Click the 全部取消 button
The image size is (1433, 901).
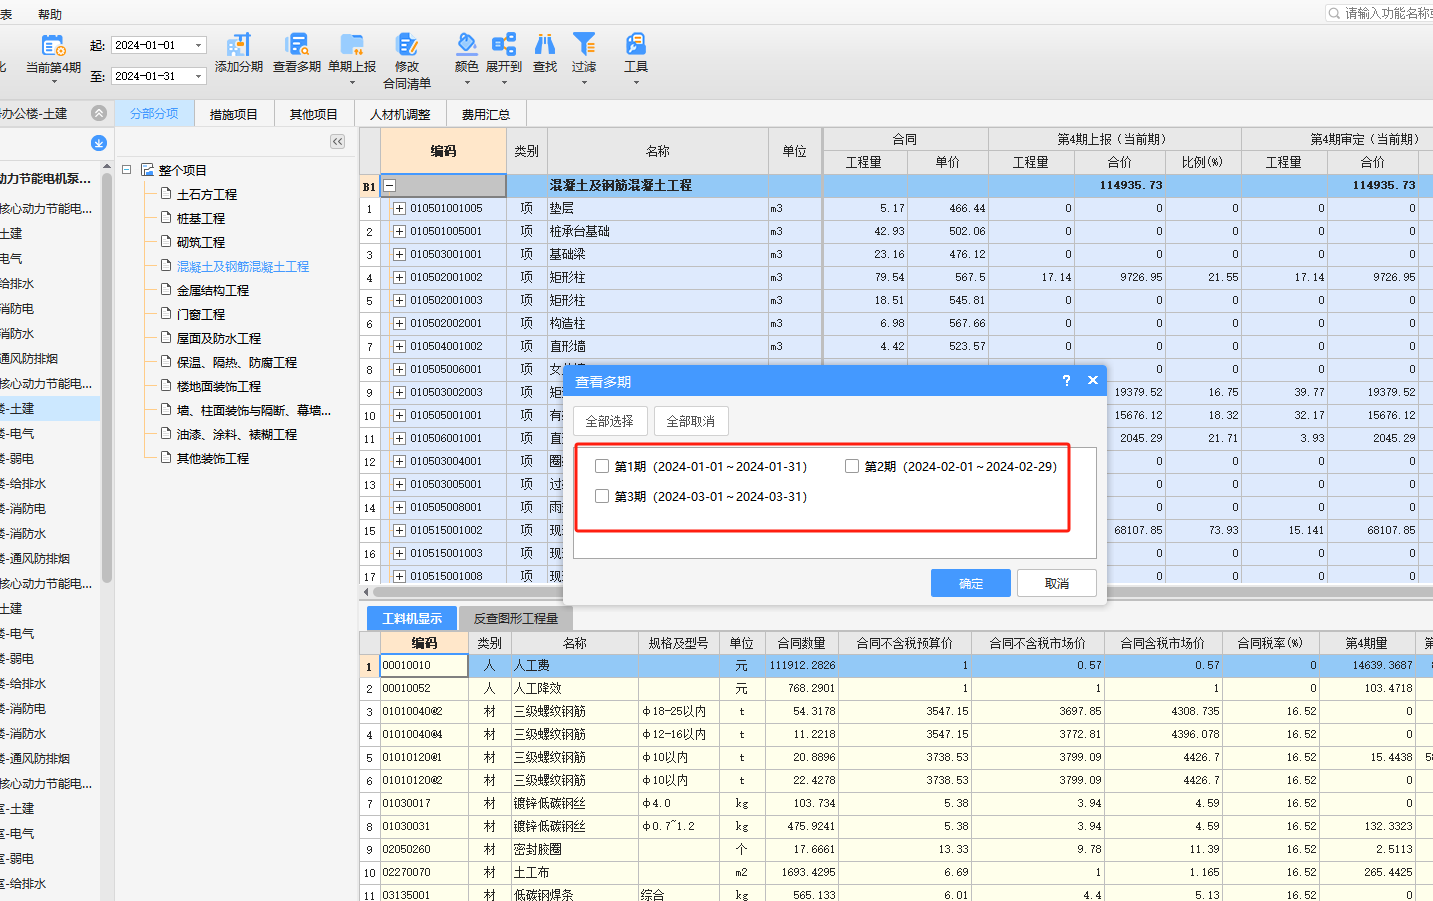click(x=691, y=421)
